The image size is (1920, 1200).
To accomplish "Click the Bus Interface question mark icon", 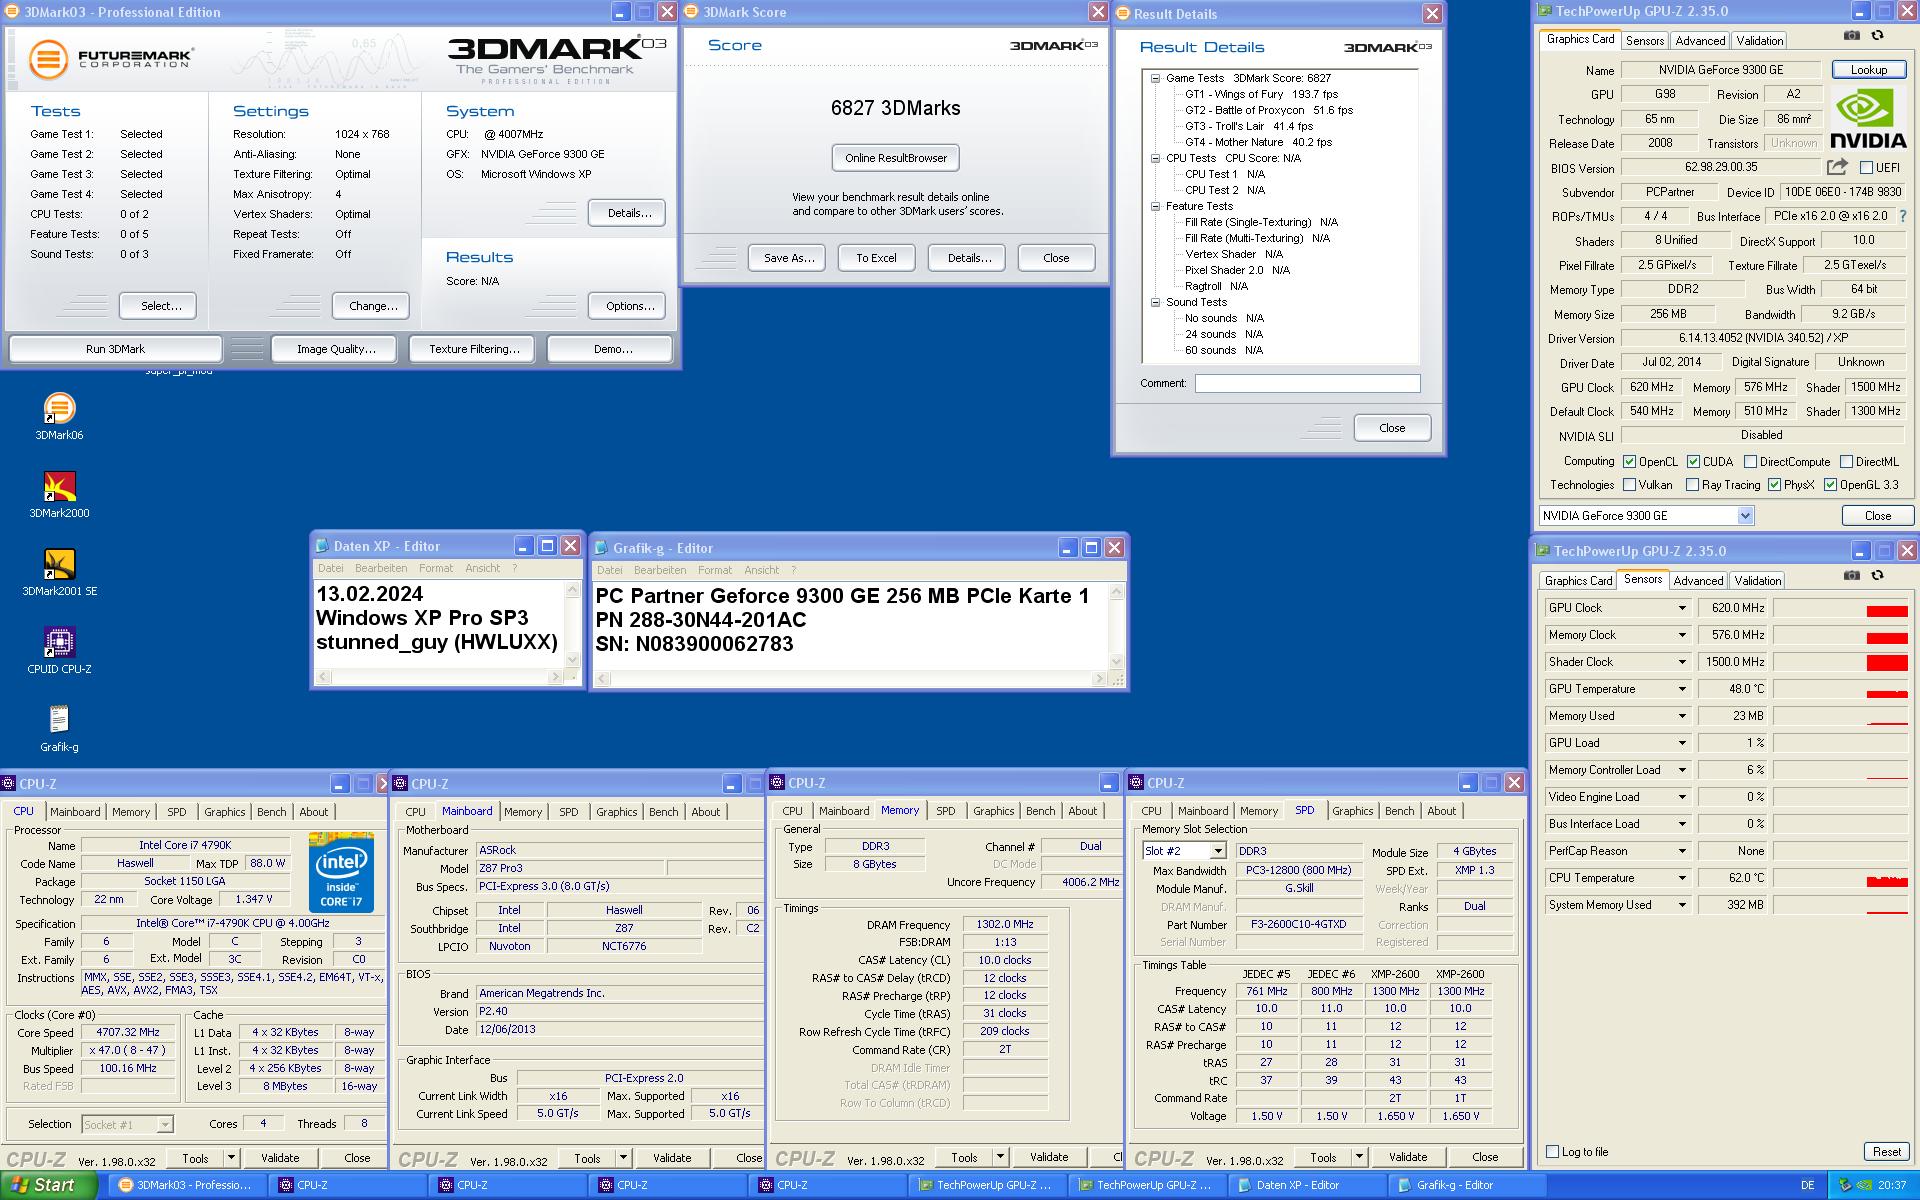I will pos(1902,216).
